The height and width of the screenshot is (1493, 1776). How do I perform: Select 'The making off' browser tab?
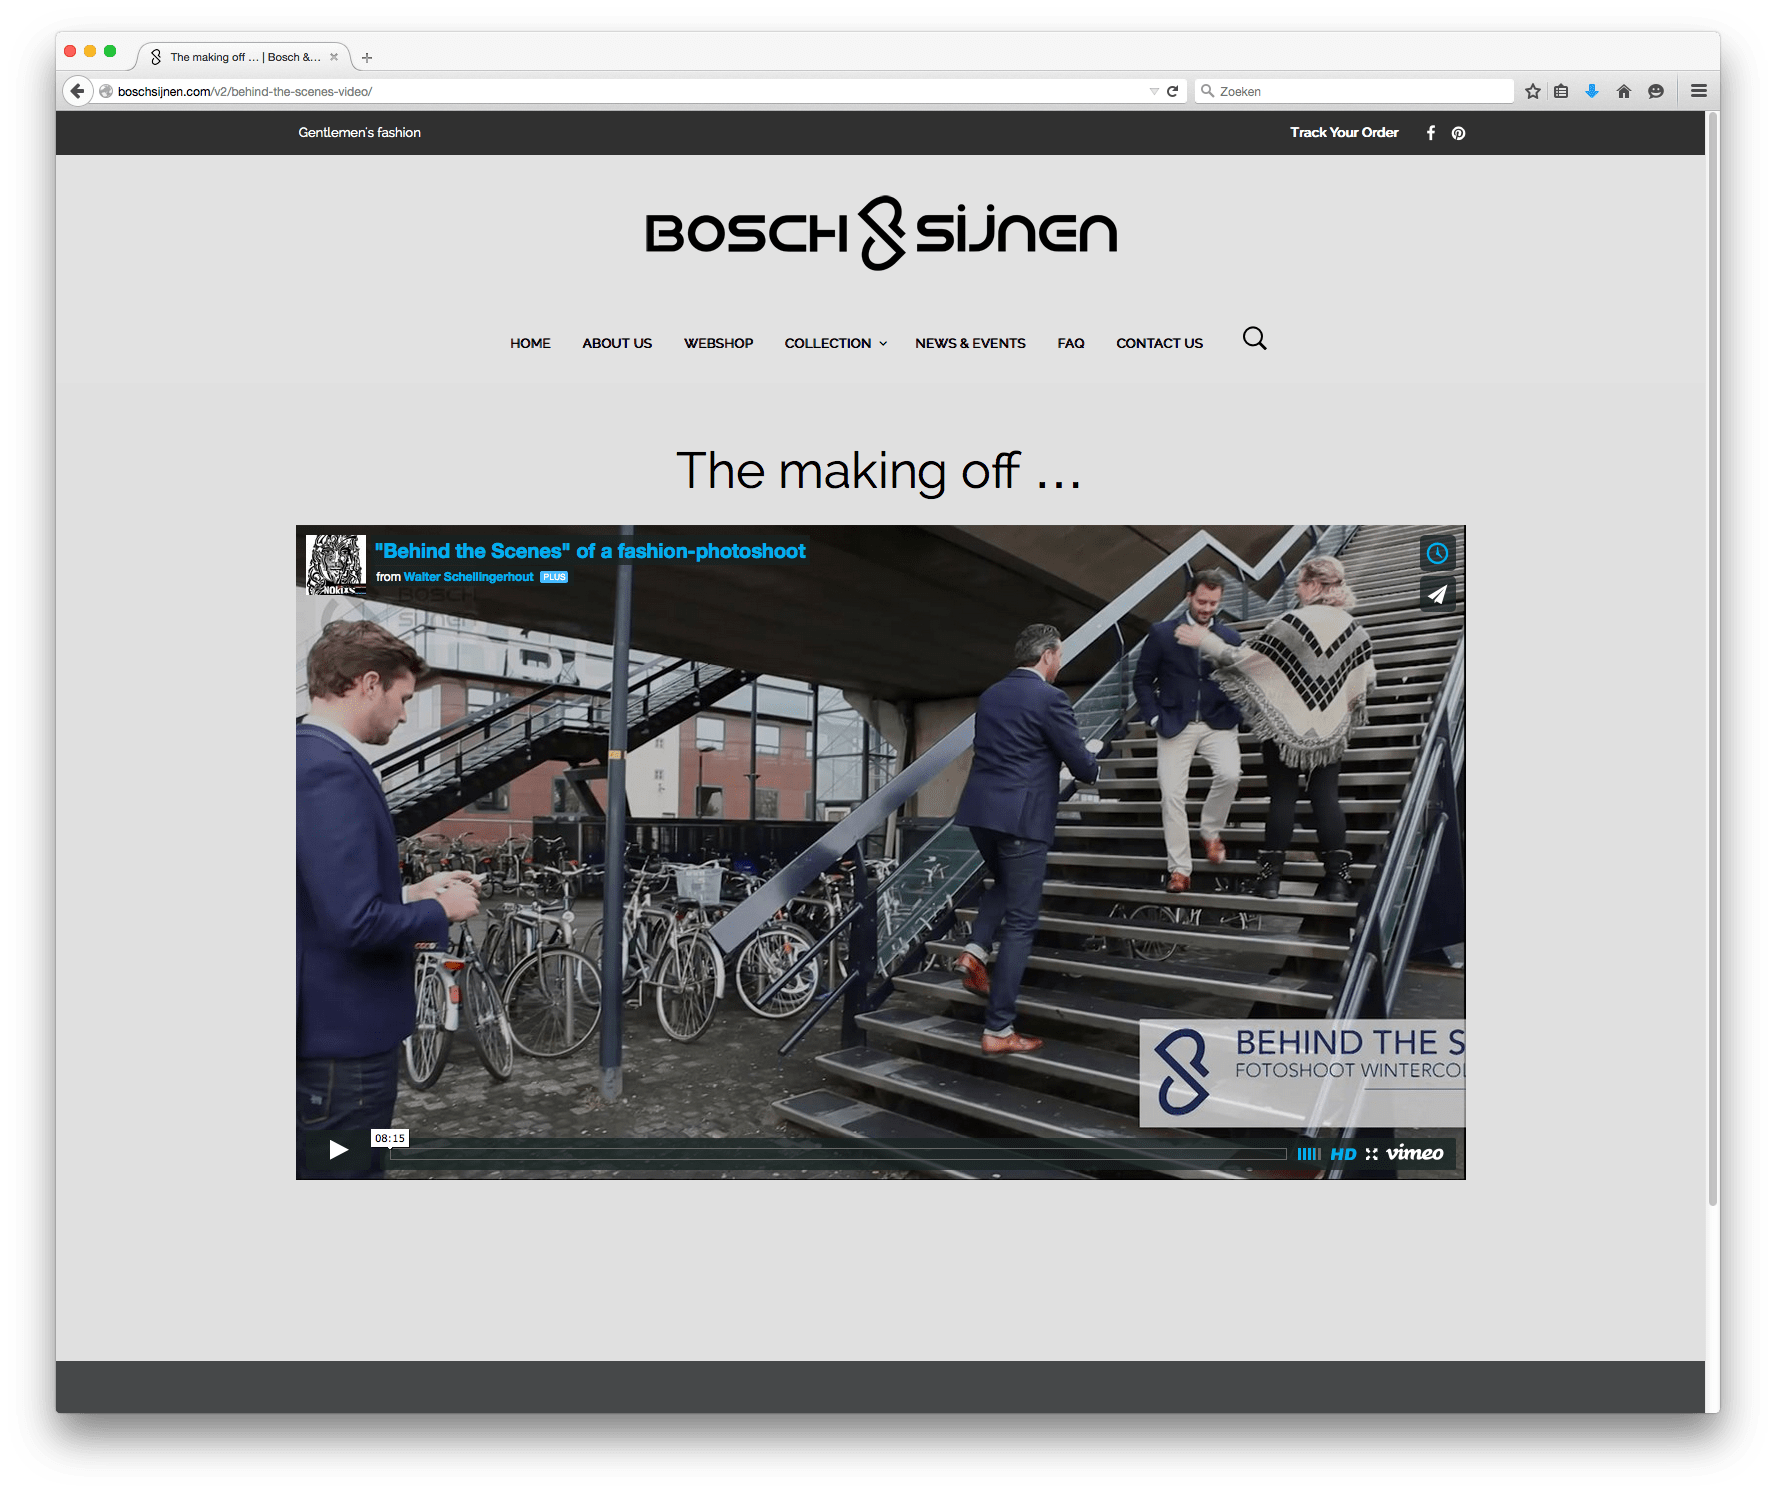pos(244,57)
